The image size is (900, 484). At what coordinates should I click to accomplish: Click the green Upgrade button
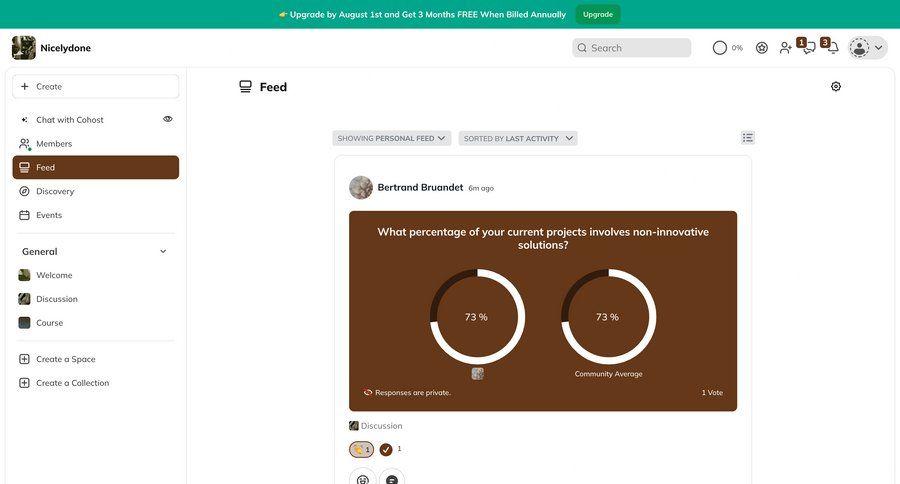(x=598, y=14)
